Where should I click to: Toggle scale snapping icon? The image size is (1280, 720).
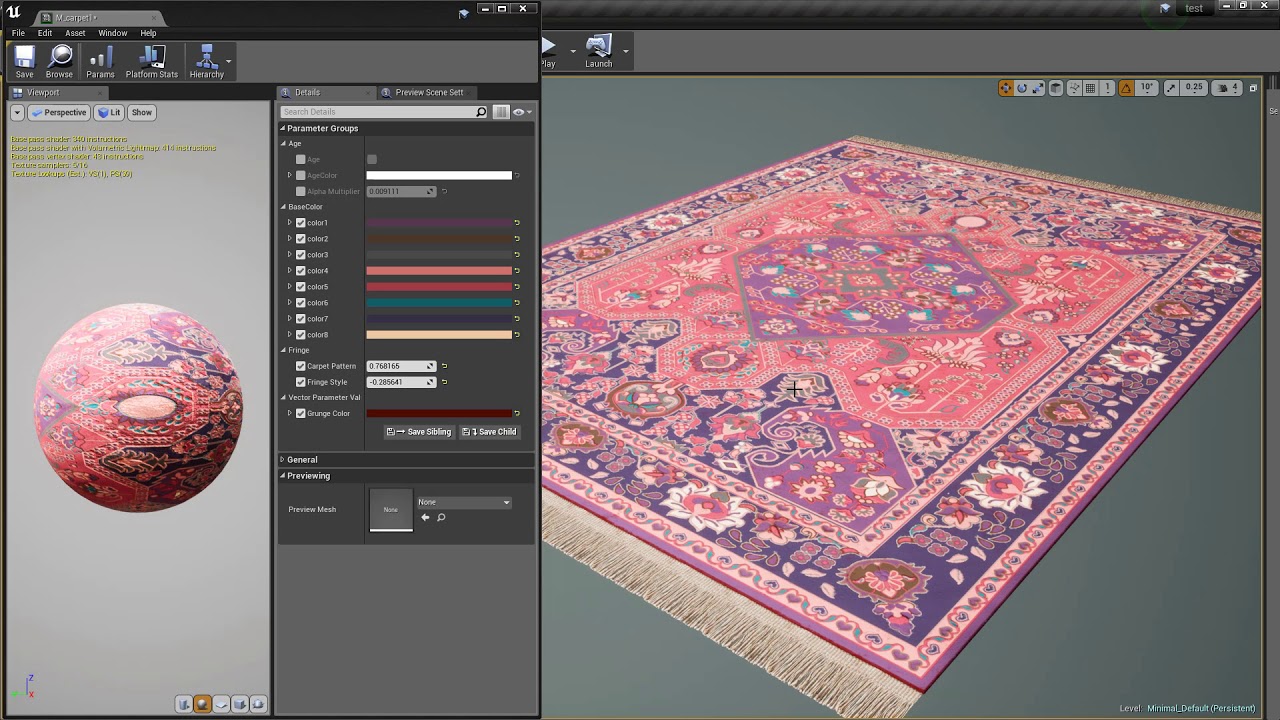point(1171,88)
